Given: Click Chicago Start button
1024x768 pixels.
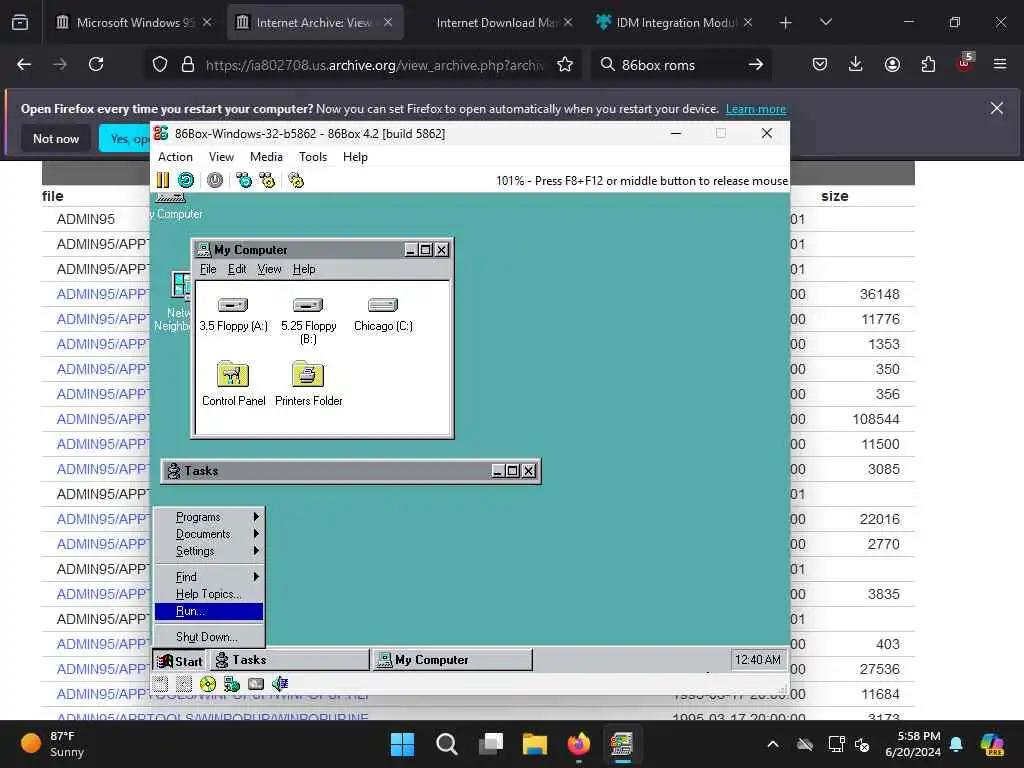Looking at the screenshot, I should 180,661.
